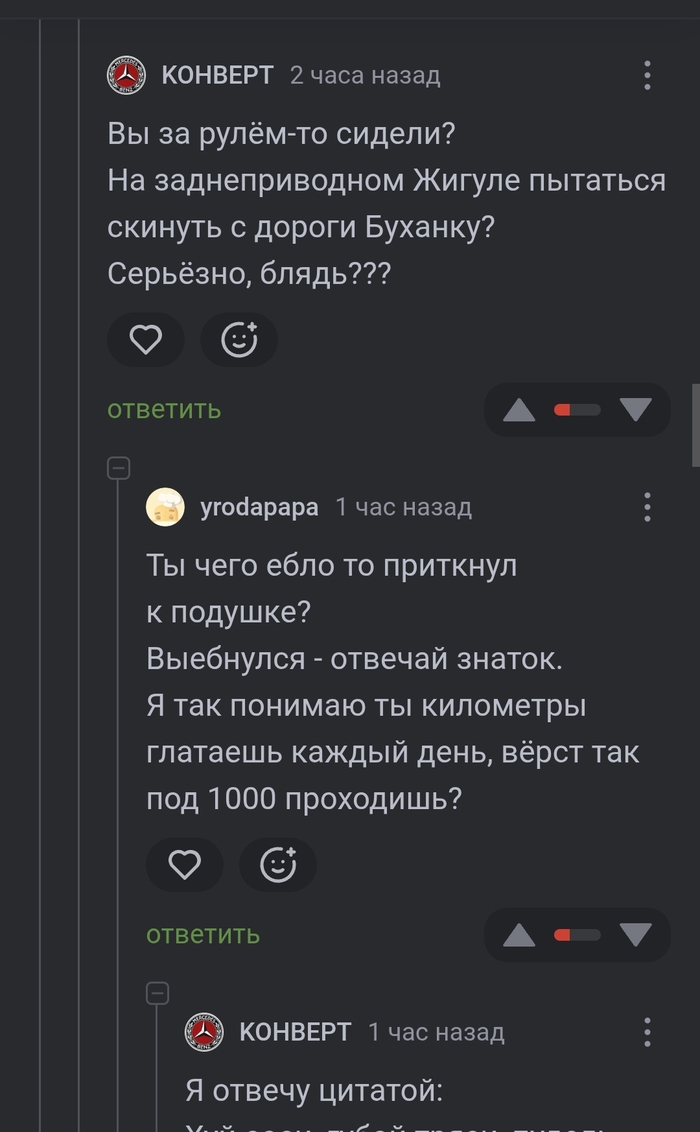Like yrodapapa's comment with heart icon
700x1132 pixels.
pyautogui.click(x=184, y=865)
